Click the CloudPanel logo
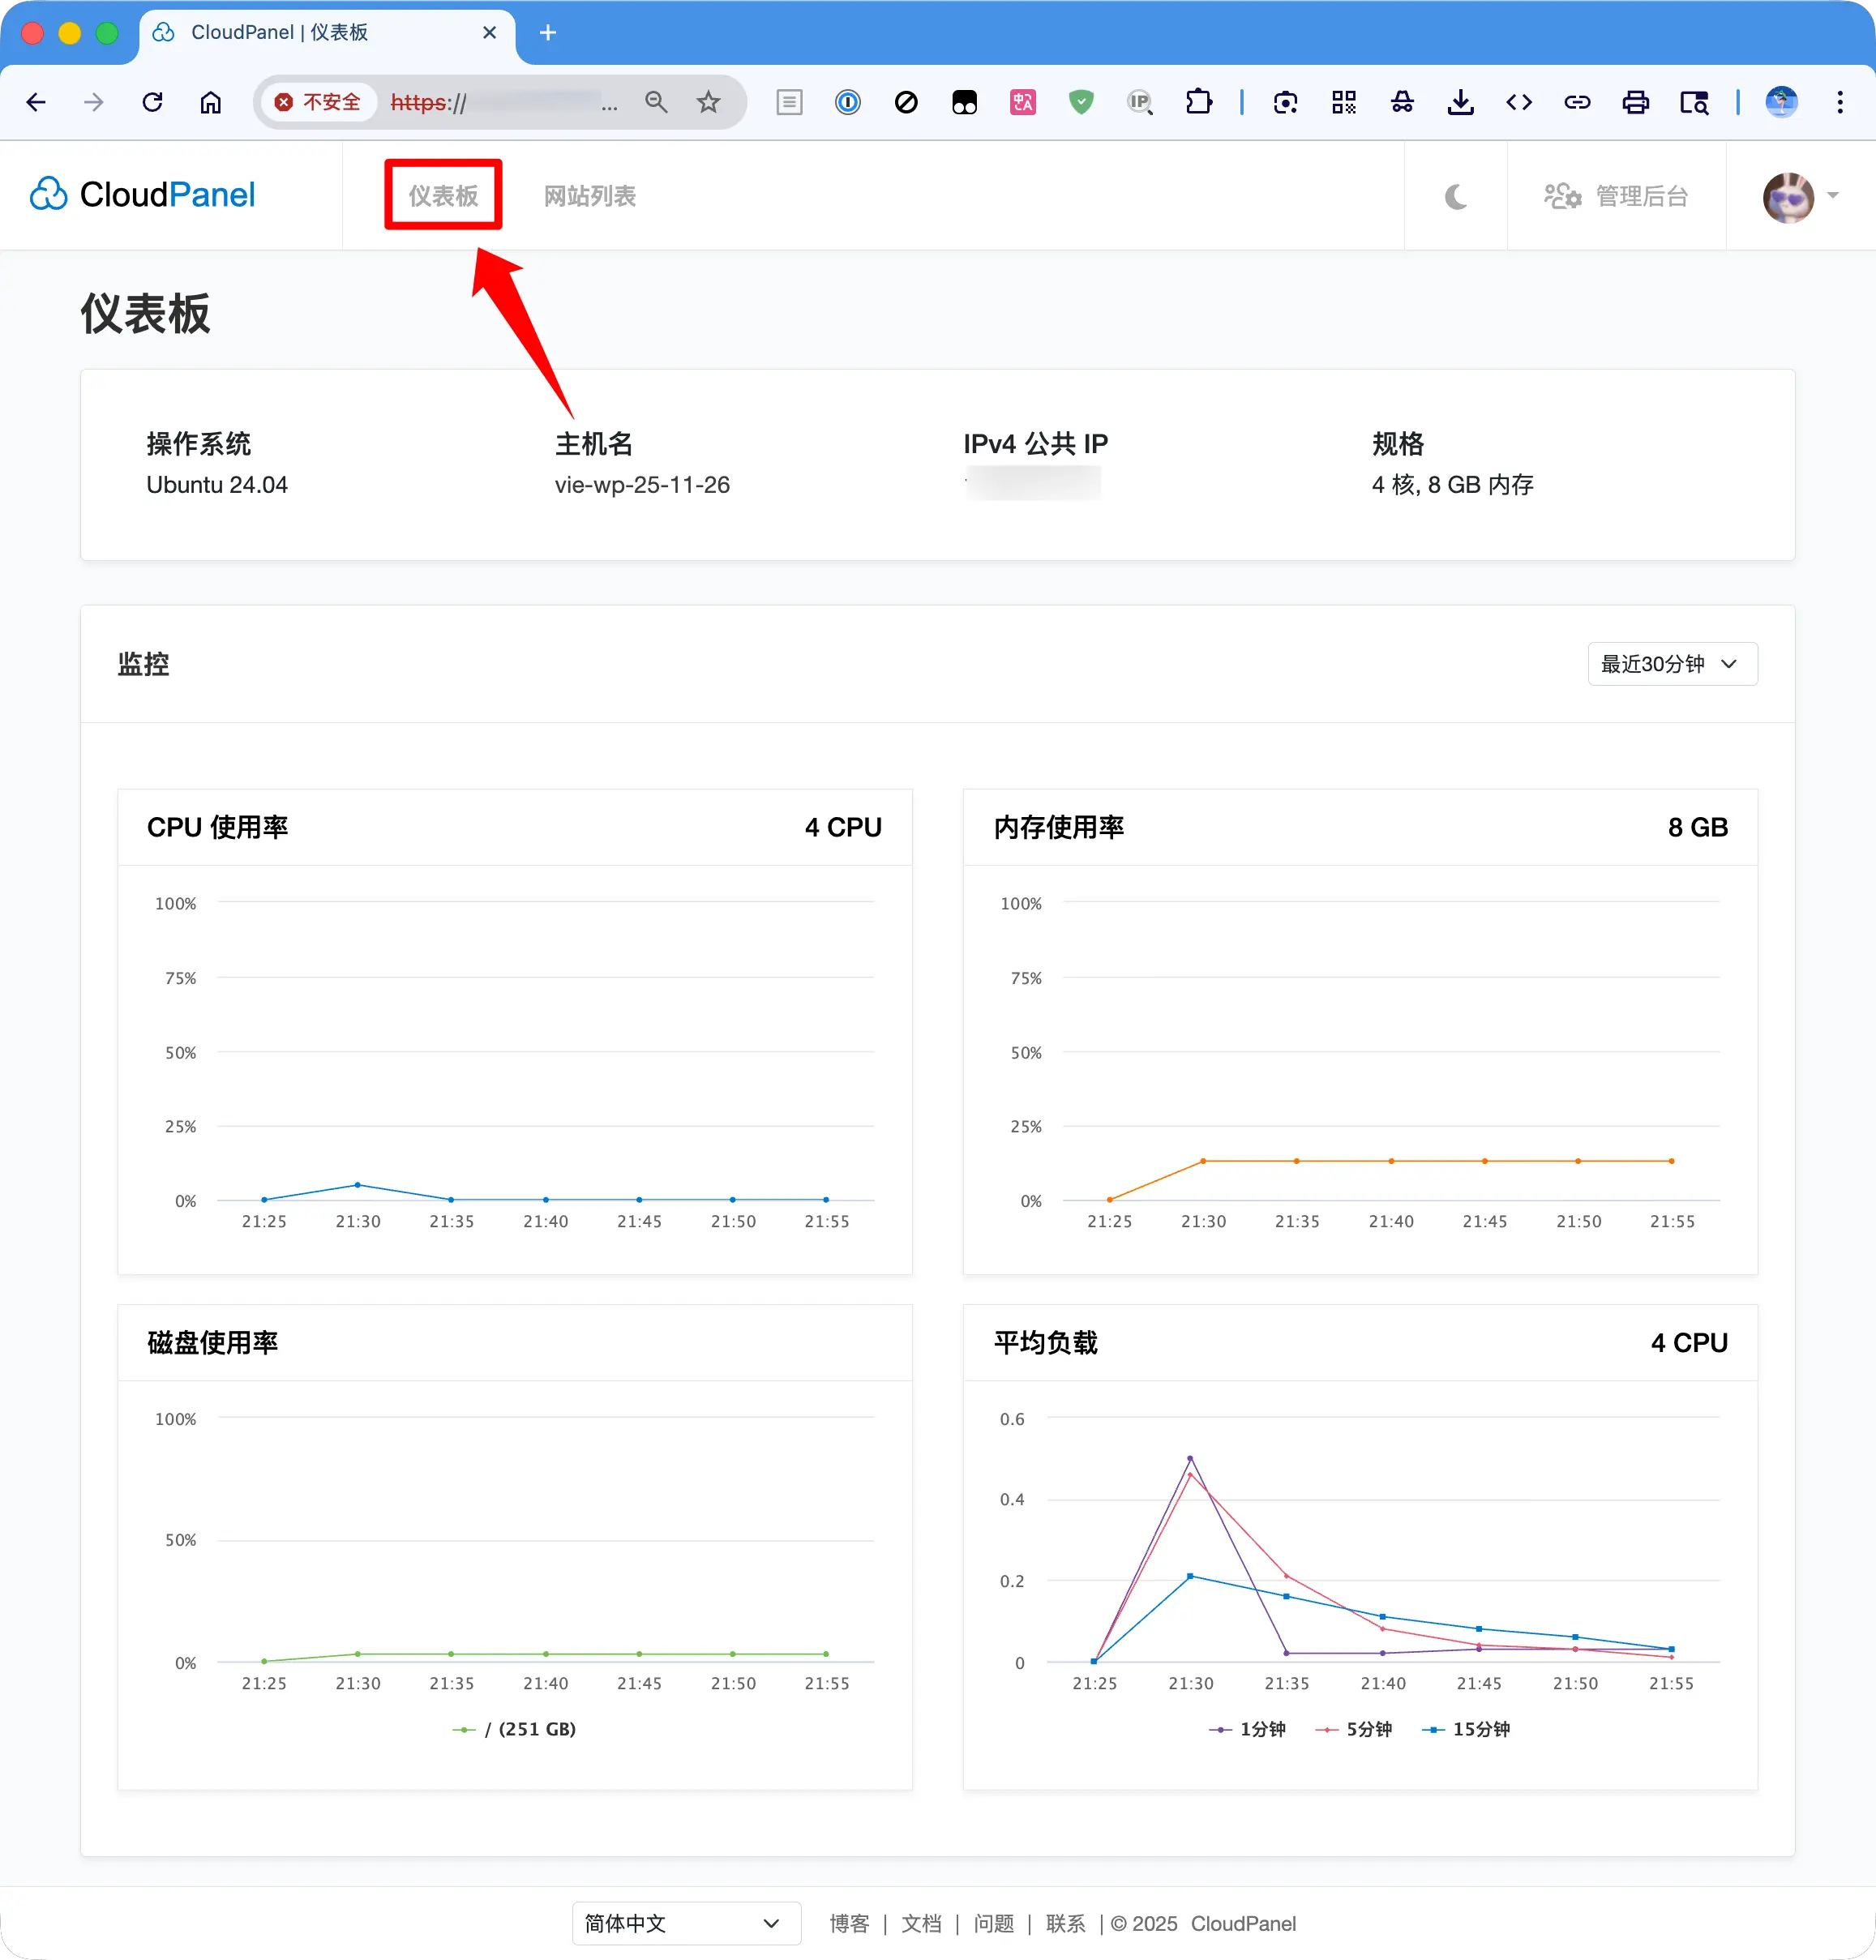 coord(142,194)
